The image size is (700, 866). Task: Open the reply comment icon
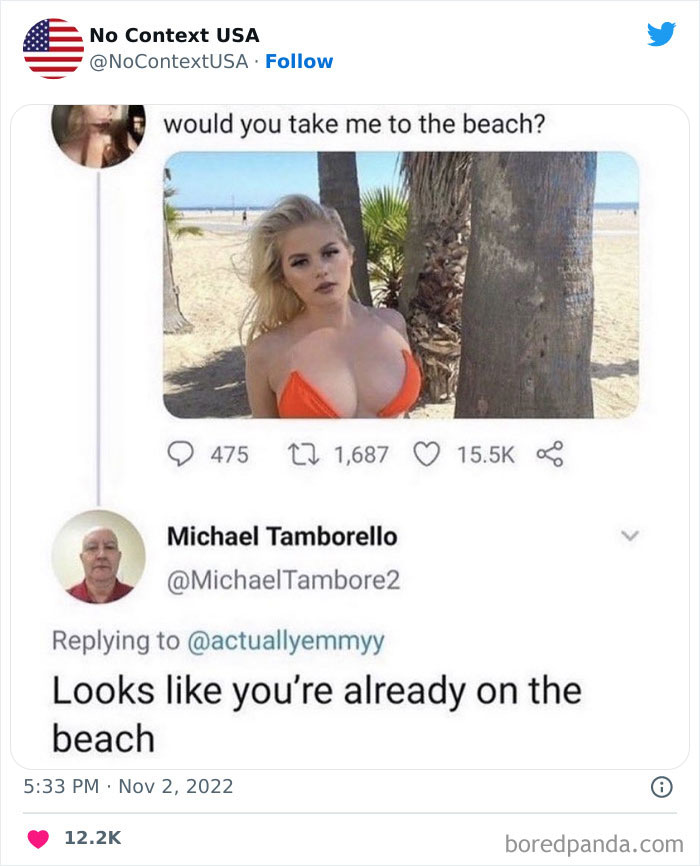pos(180,455)
